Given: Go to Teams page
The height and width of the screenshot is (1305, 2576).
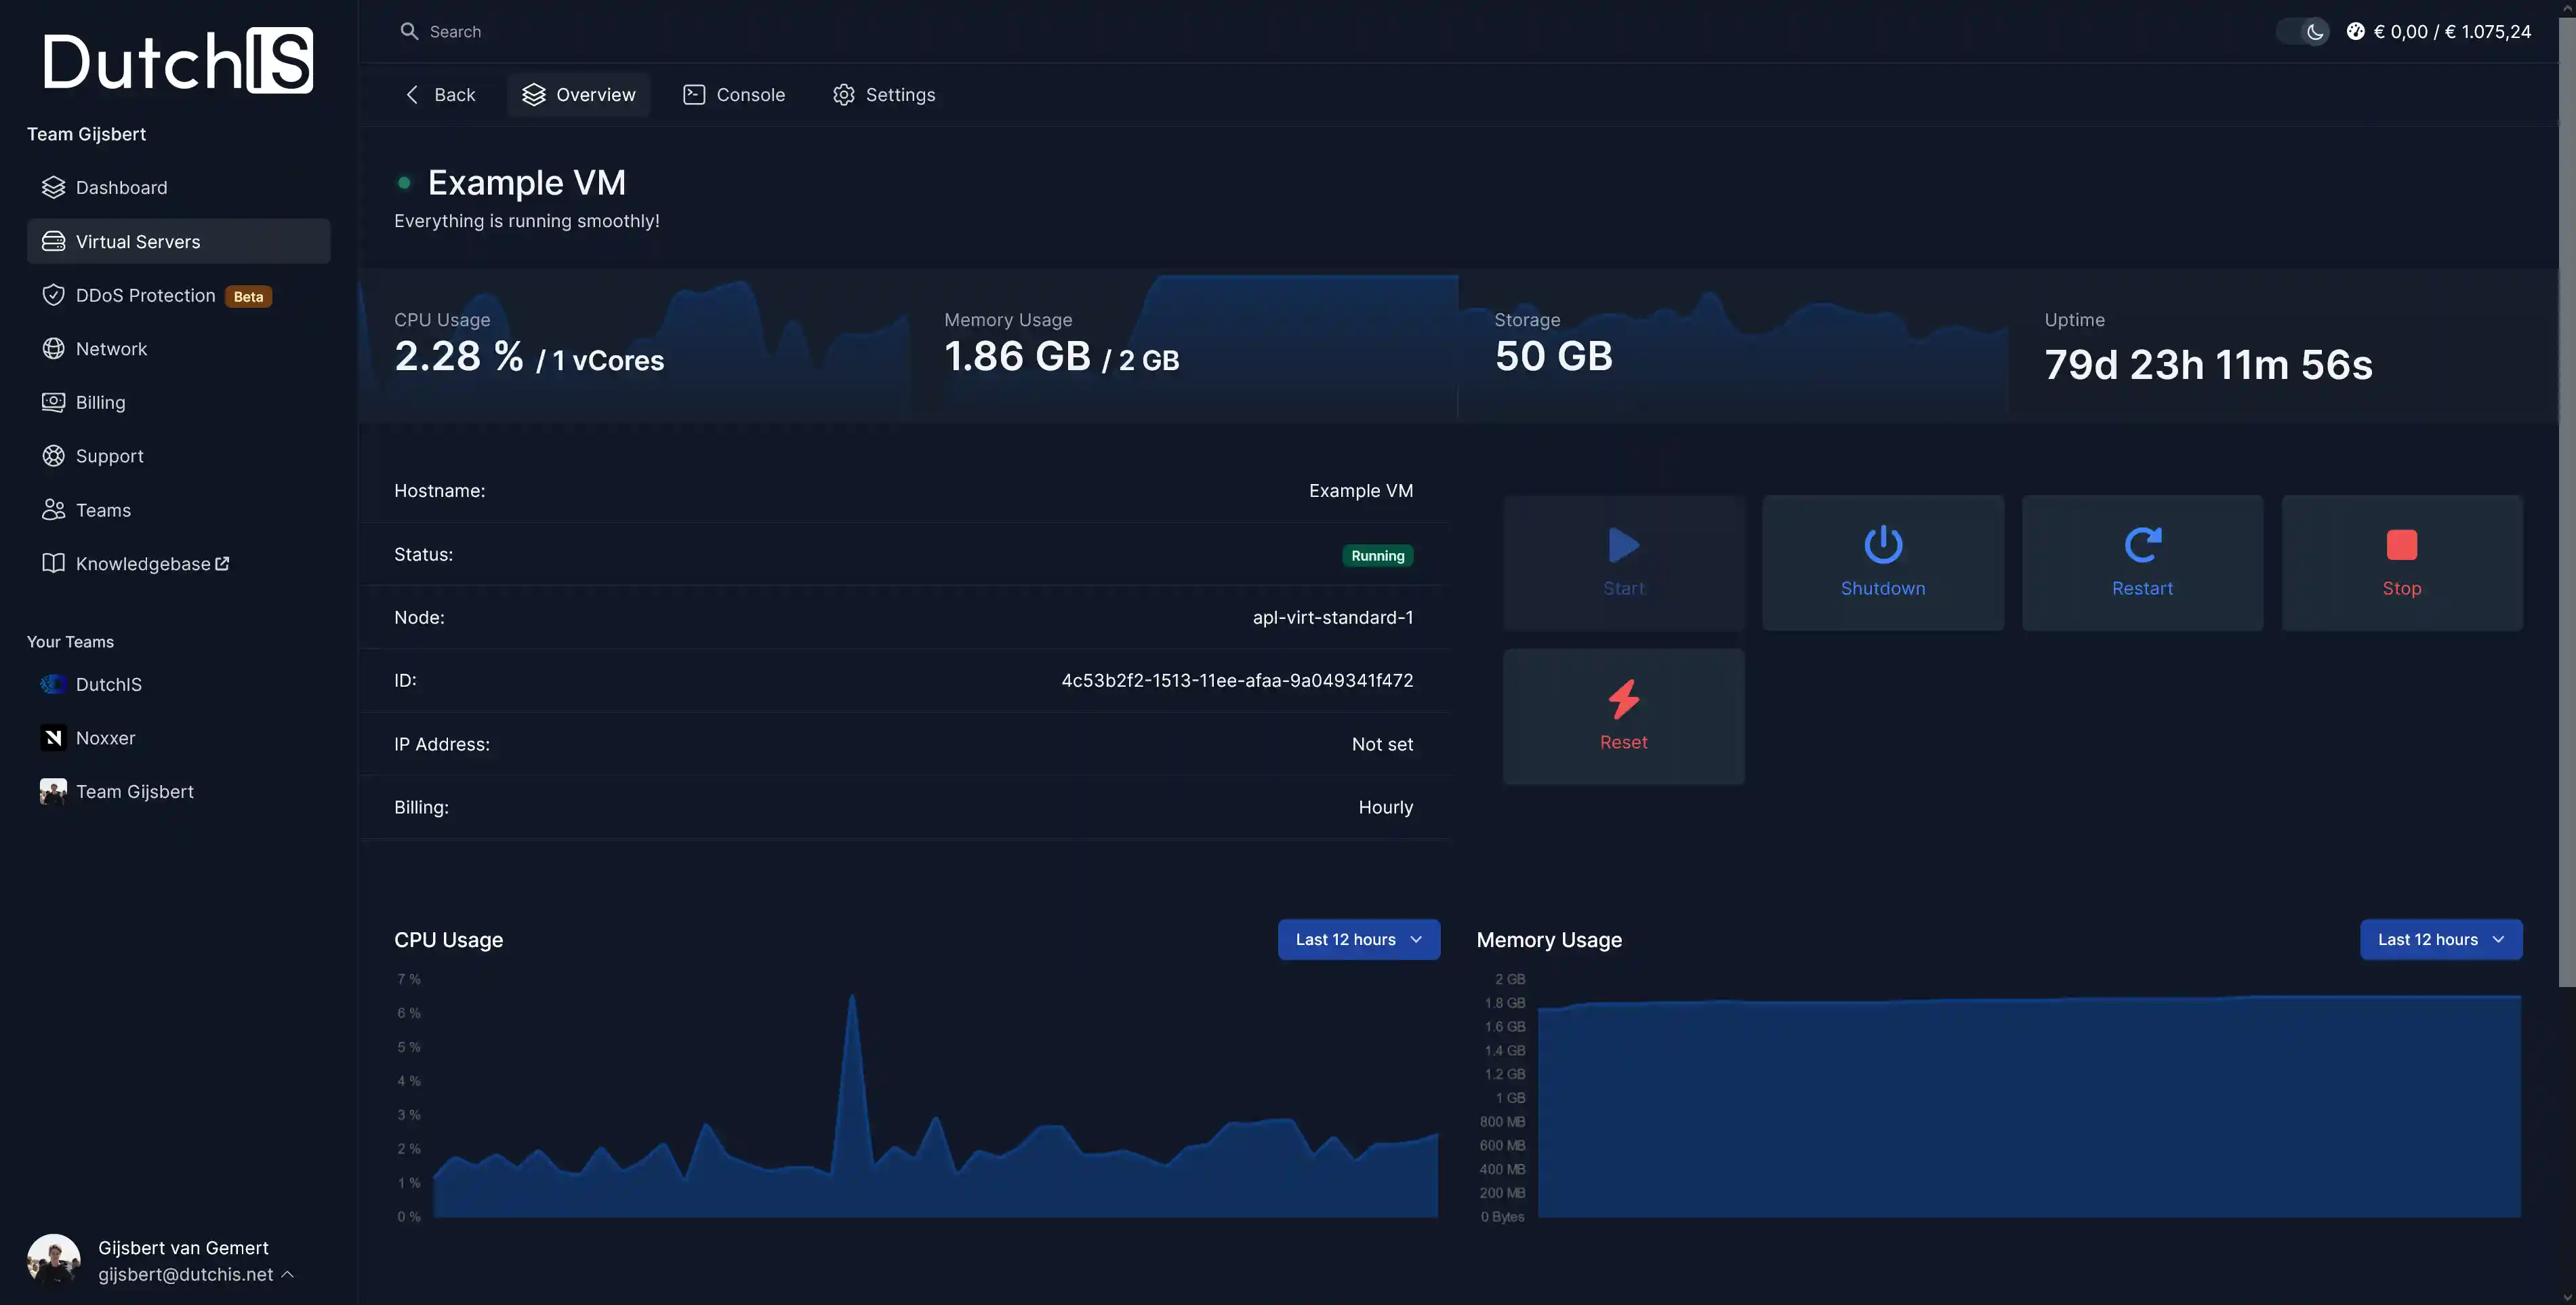Looking at the screenshot, I should (178, 510).
